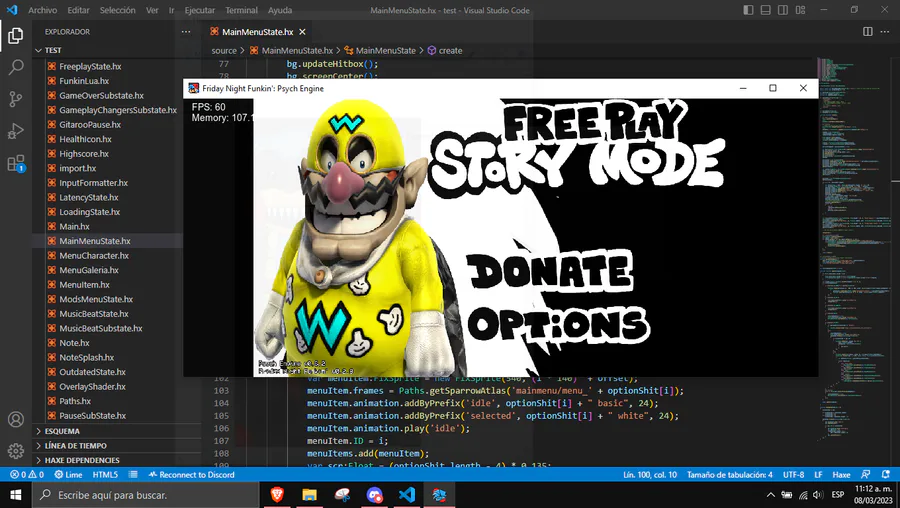Screen dimensions: 900x508
Task: Open the Ejecutar menu
Action: click(x=200, y=10)
